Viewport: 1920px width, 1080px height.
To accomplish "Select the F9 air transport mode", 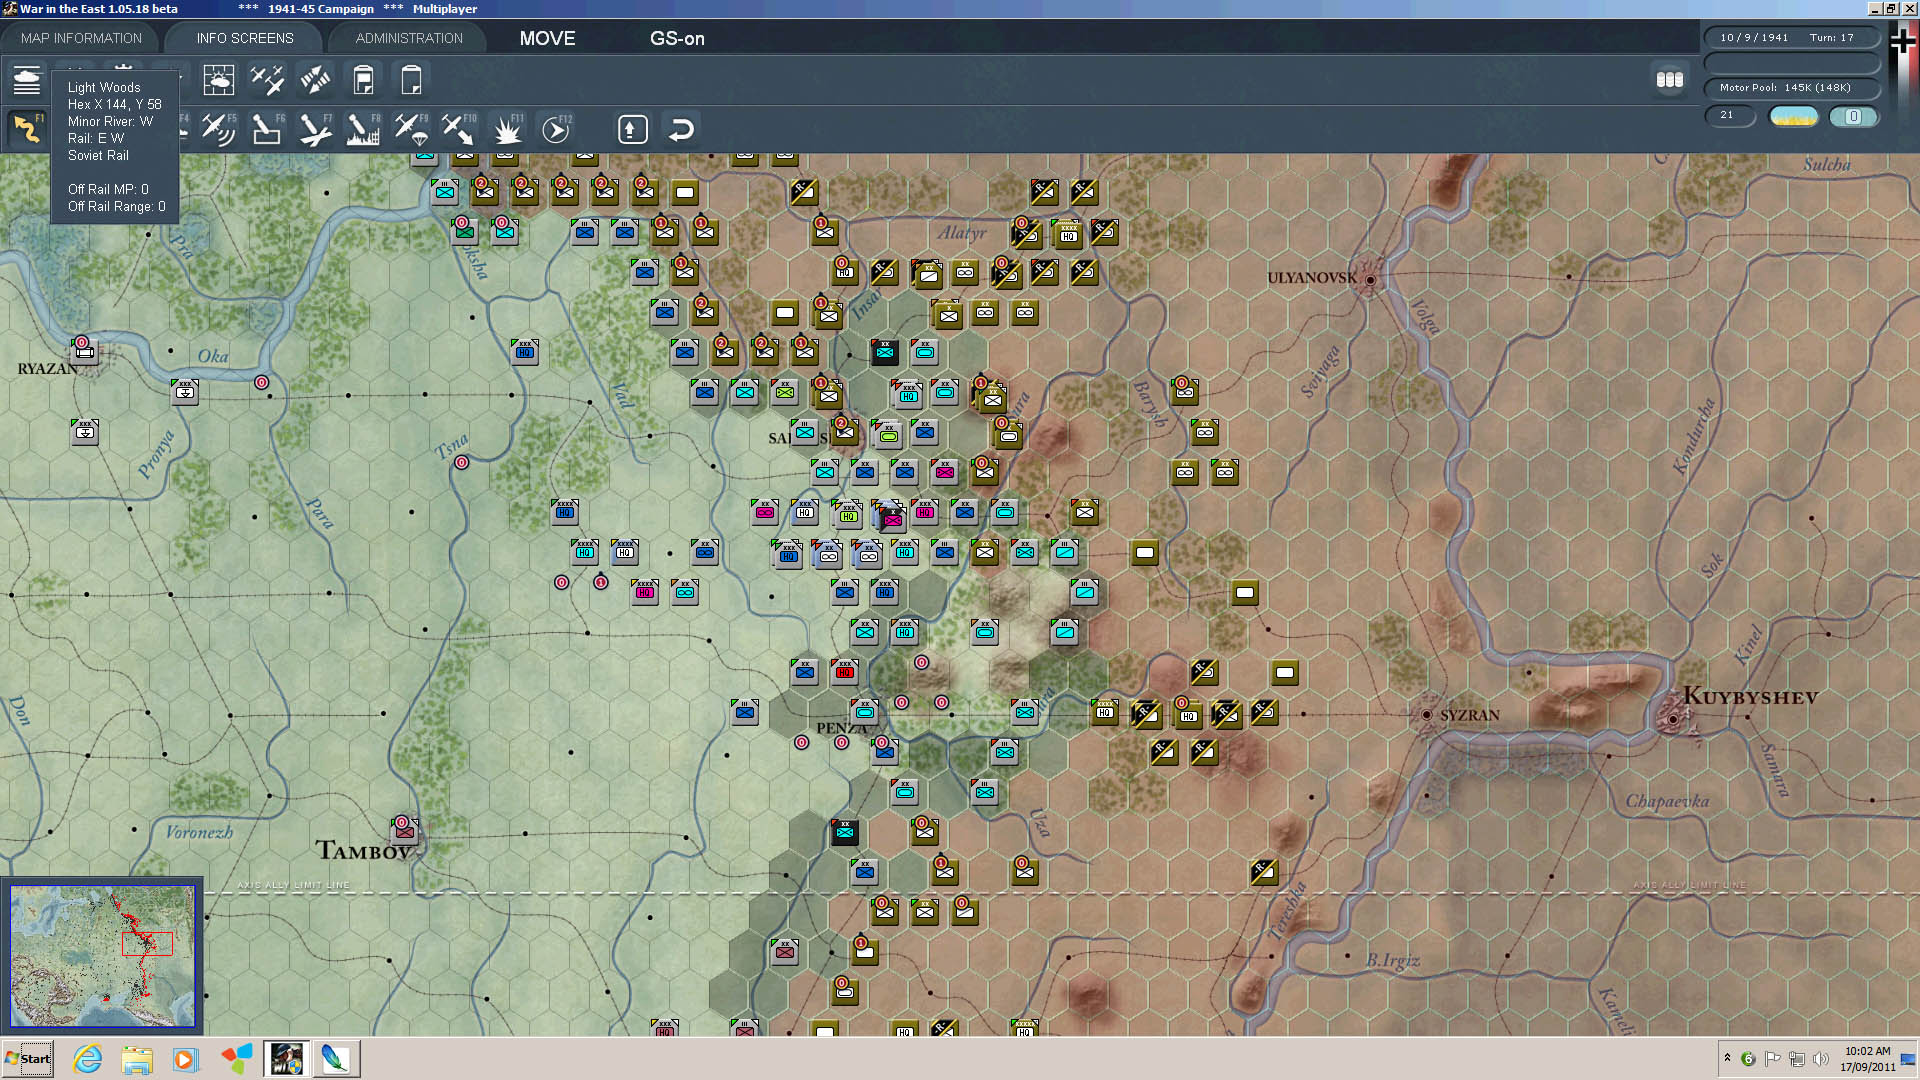I will point(411,129).
